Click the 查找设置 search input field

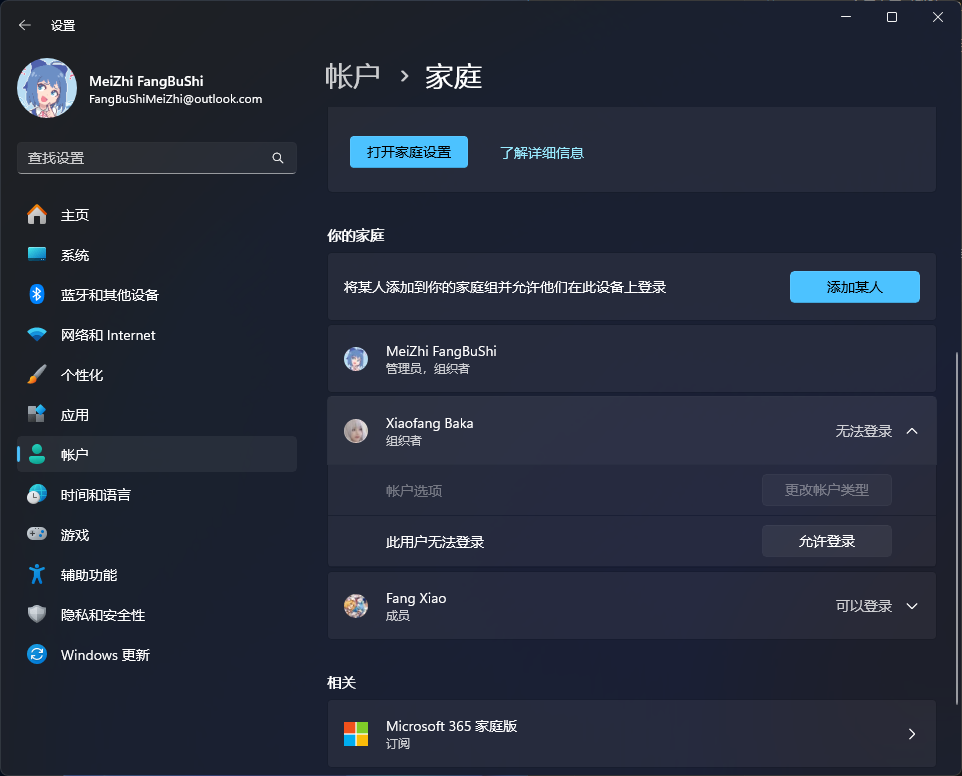click(140, 158)
